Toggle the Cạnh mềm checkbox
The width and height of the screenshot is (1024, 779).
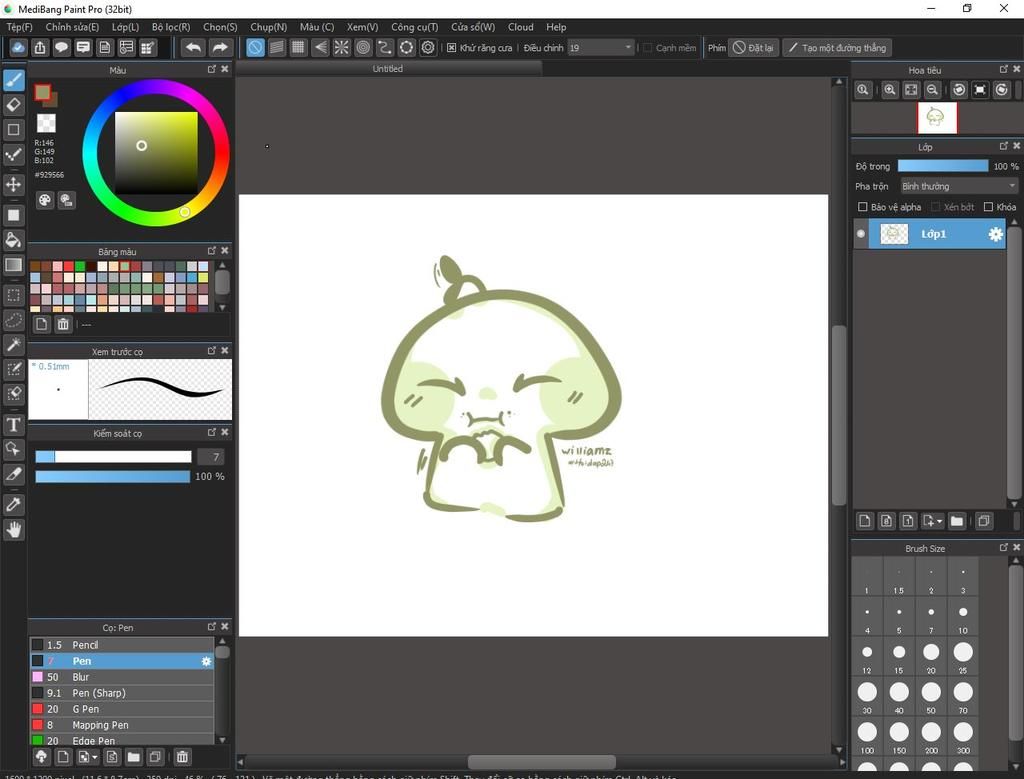point(648,48)
